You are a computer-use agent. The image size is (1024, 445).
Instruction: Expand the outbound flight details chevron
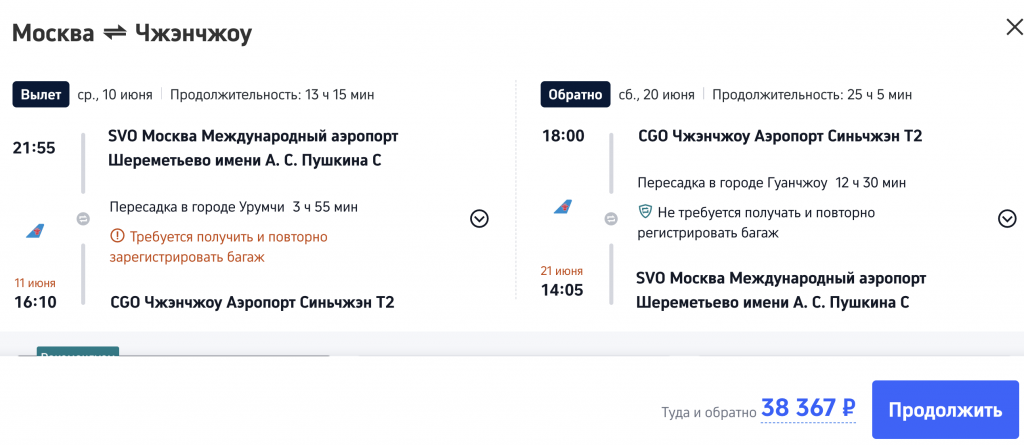(x=479, y=219)
